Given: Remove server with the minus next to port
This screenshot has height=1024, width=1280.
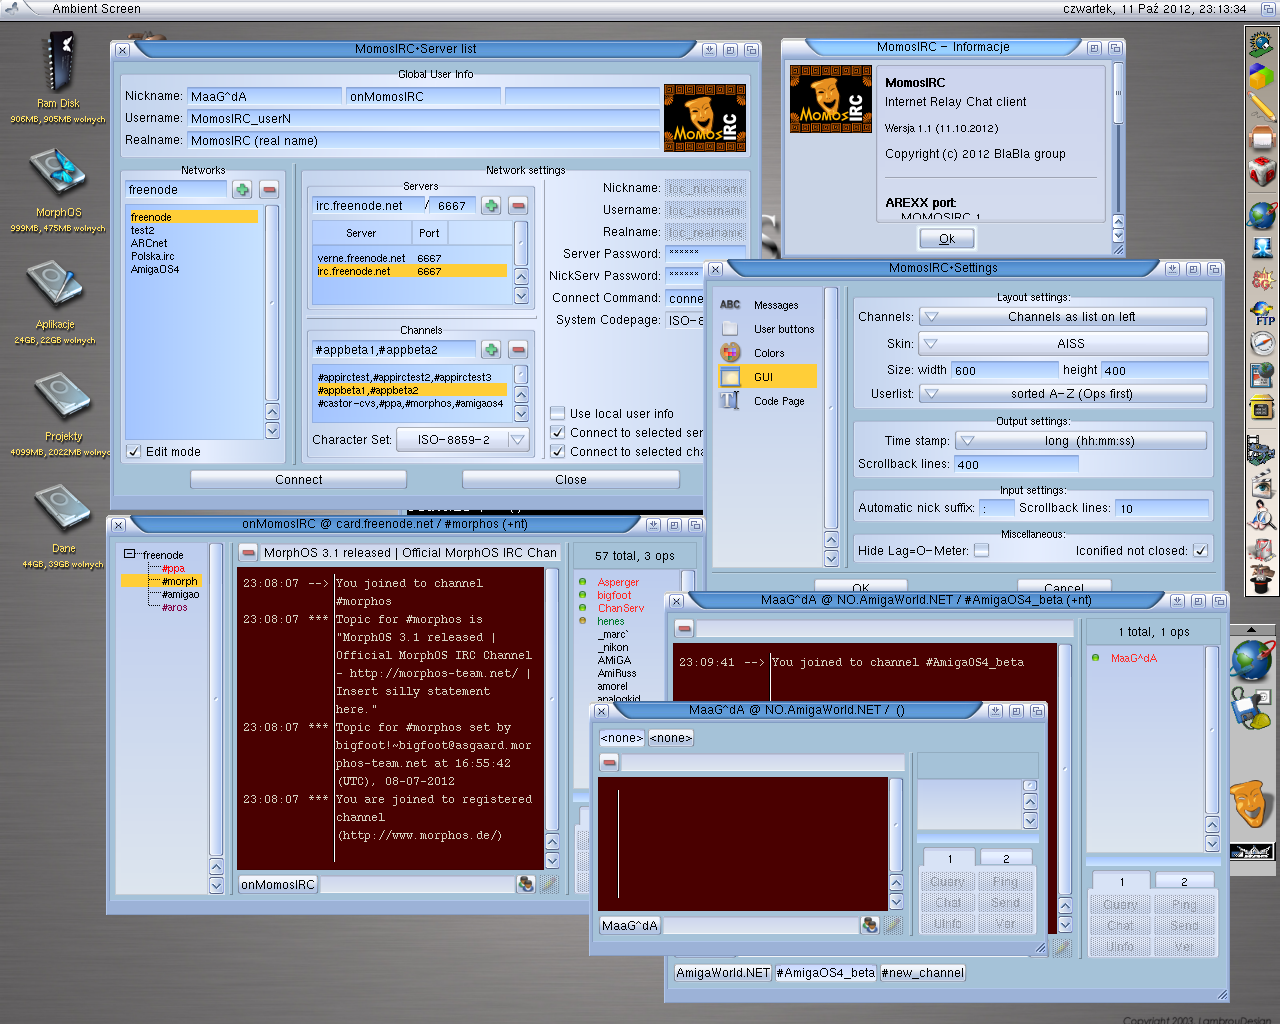Looking at the screenshot, I should 518,205.
